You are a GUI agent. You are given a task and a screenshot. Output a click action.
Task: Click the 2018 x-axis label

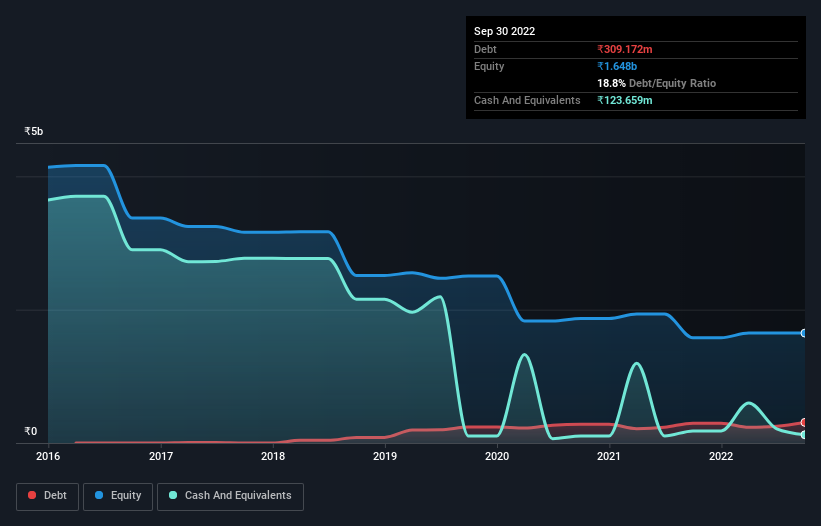pos(273,456)
